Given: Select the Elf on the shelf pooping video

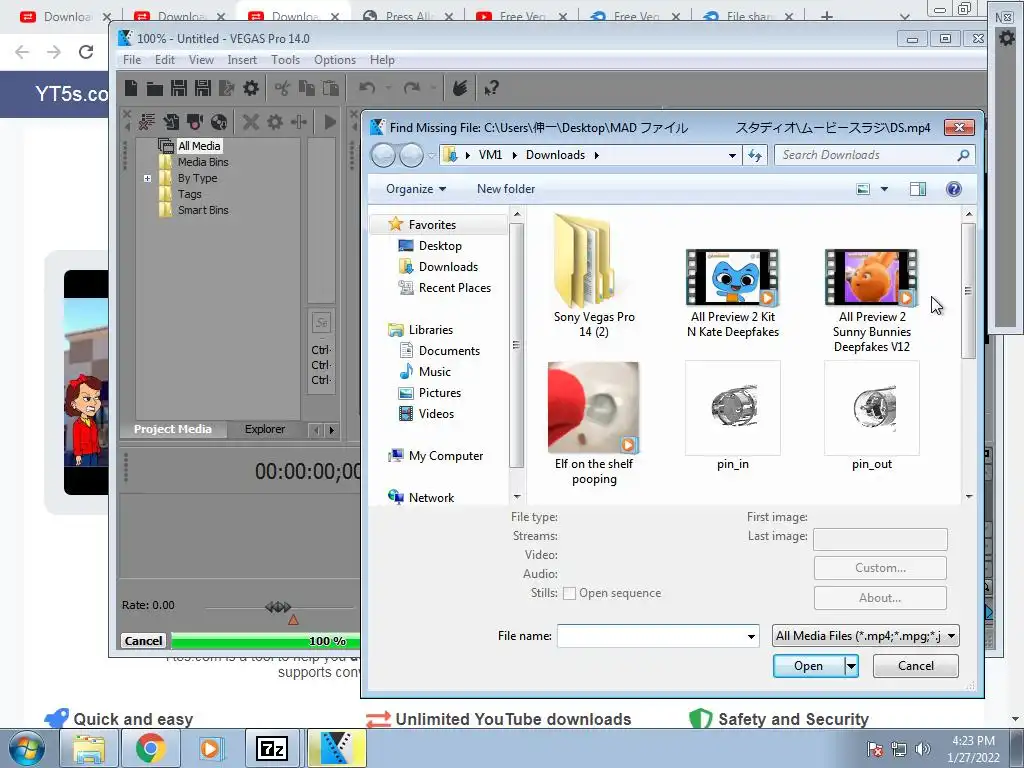Looking at the screenshot, I should tap(594, 424).
